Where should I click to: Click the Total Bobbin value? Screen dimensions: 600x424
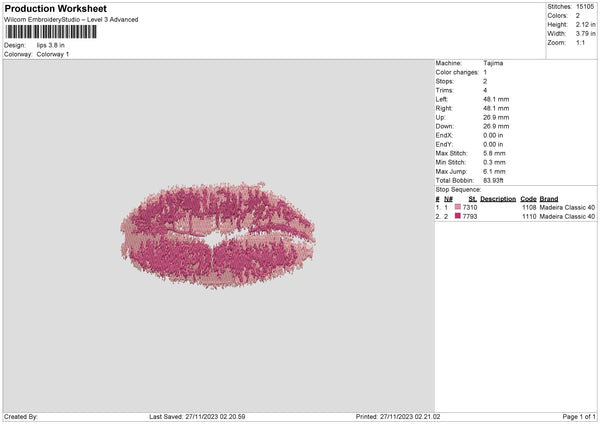pos(494,180)
